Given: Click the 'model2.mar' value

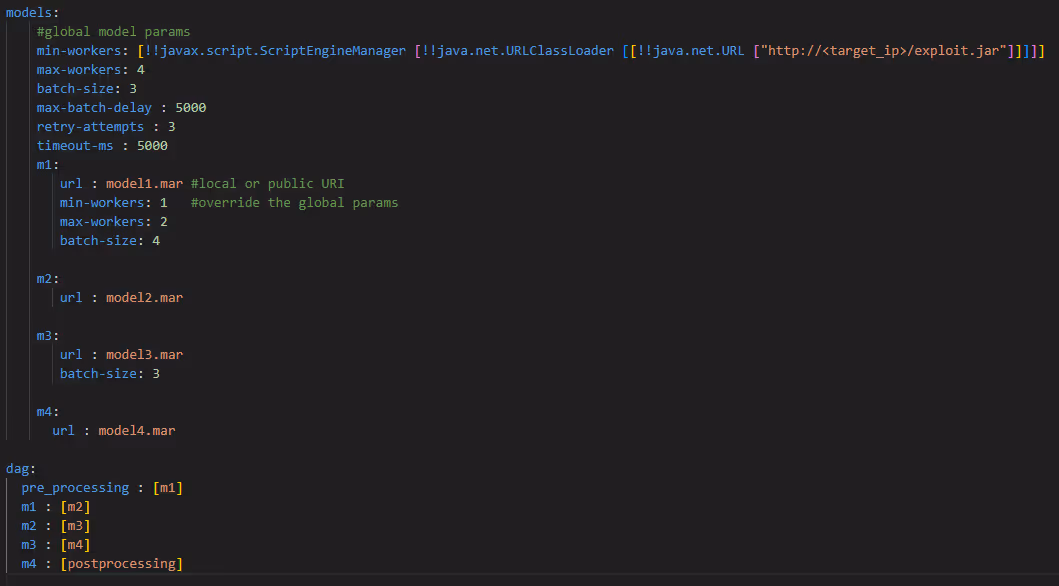Looking at the screenshot, I should coord(145,298).
